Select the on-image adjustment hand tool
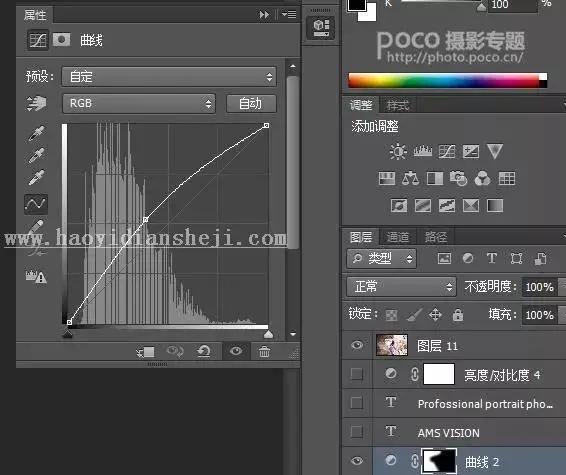 click(36, 104)
